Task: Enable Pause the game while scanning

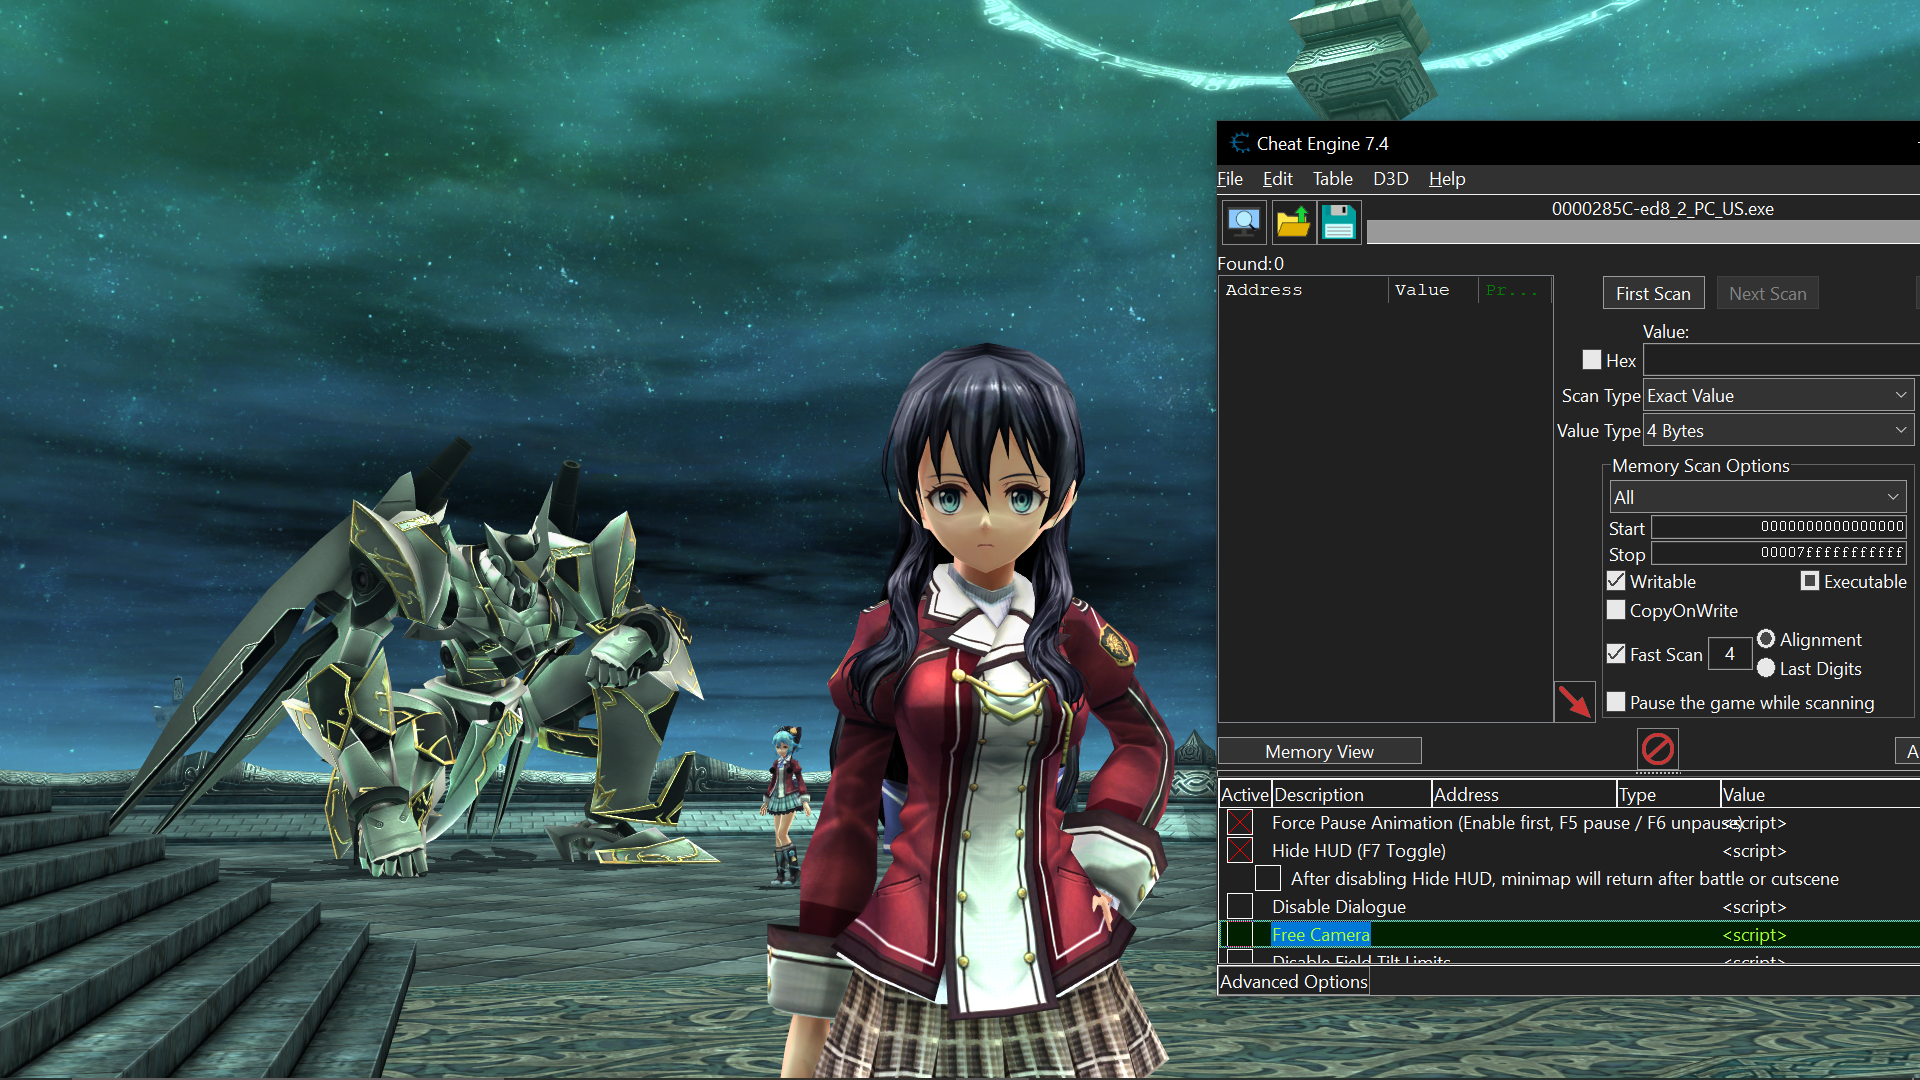Action: pos(1616,702)
